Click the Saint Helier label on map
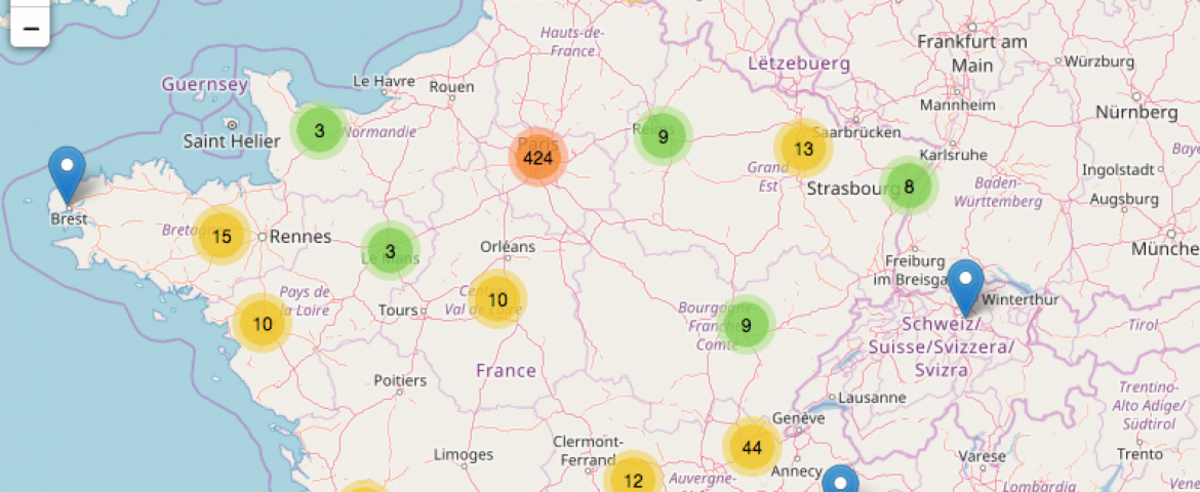 pyautogui.click(x=231, y=142)
